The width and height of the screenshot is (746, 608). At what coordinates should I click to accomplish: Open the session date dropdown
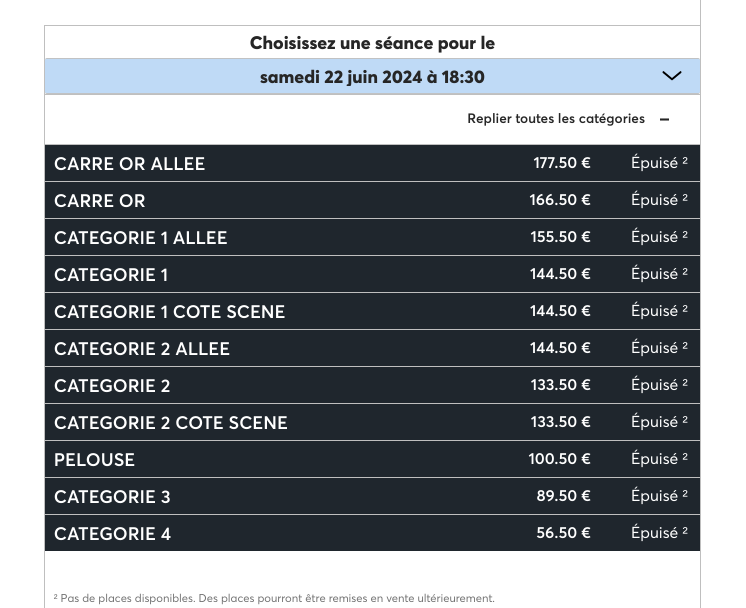[372, 77]
